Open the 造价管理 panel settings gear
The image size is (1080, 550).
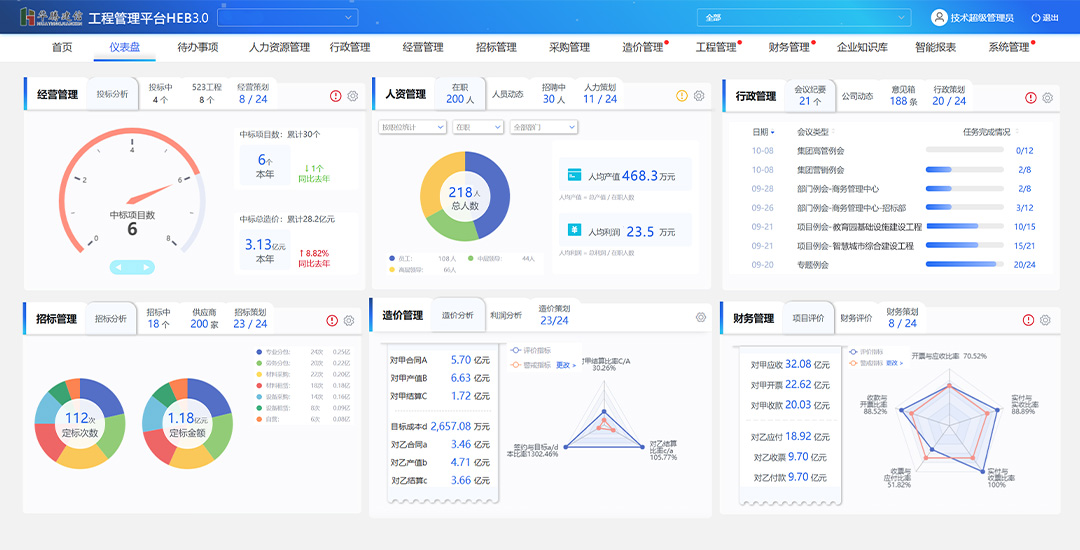pos(701,317)
